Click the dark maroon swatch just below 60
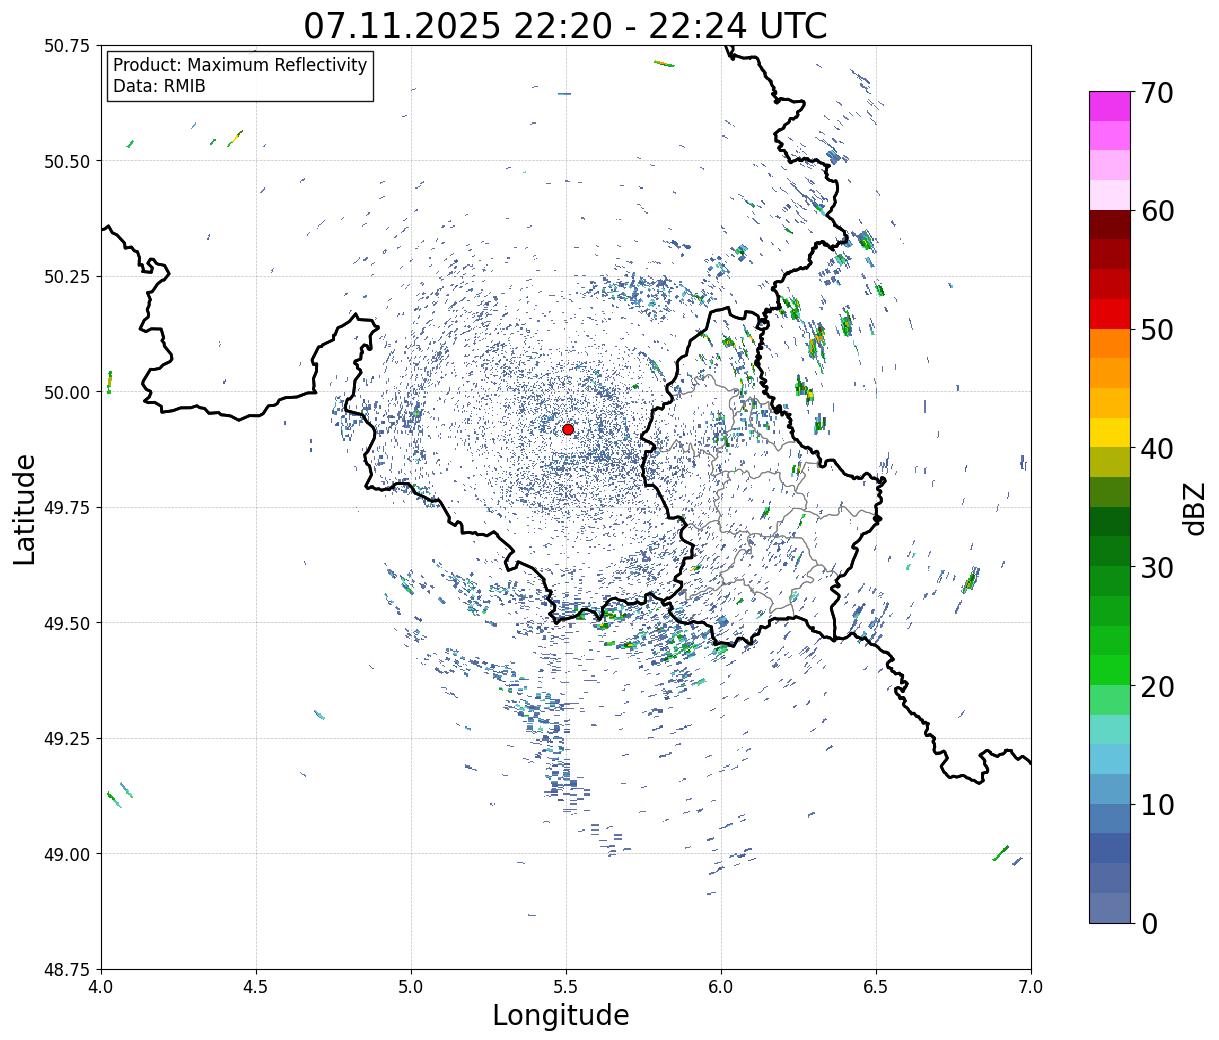Image resolution: width=1219 pixels, height=1040 pixels. pyautogui.click(x=1110, y=225)
